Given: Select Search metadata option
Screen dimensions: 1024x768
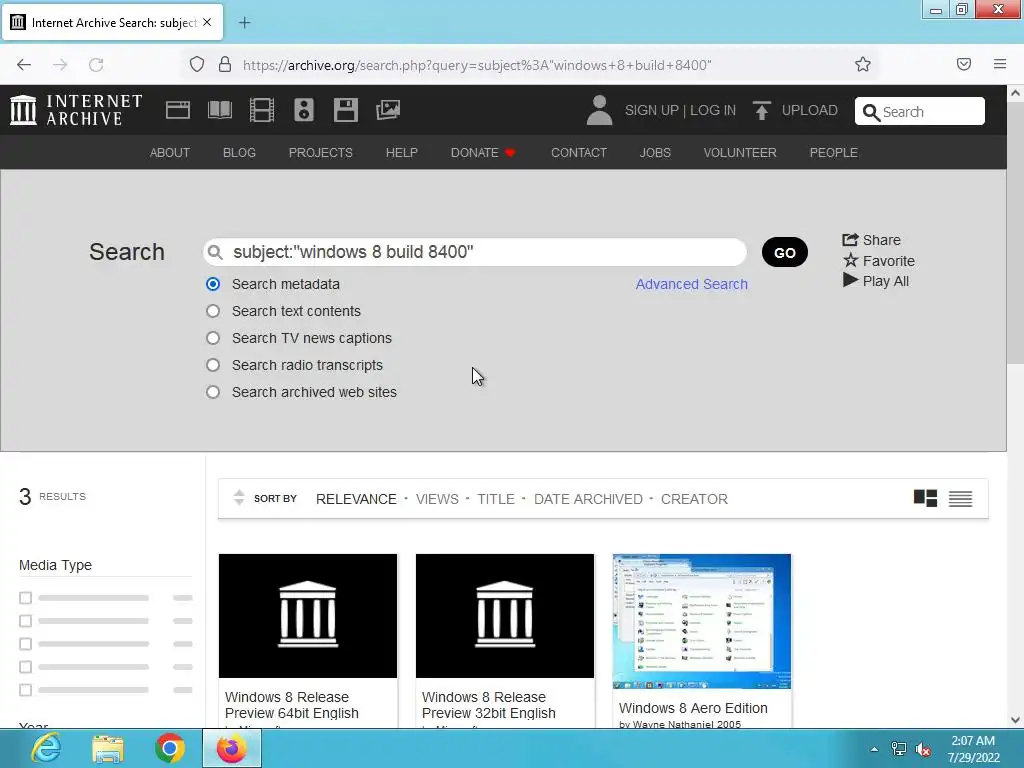Looking at the screenshot, I should (213, 284).
